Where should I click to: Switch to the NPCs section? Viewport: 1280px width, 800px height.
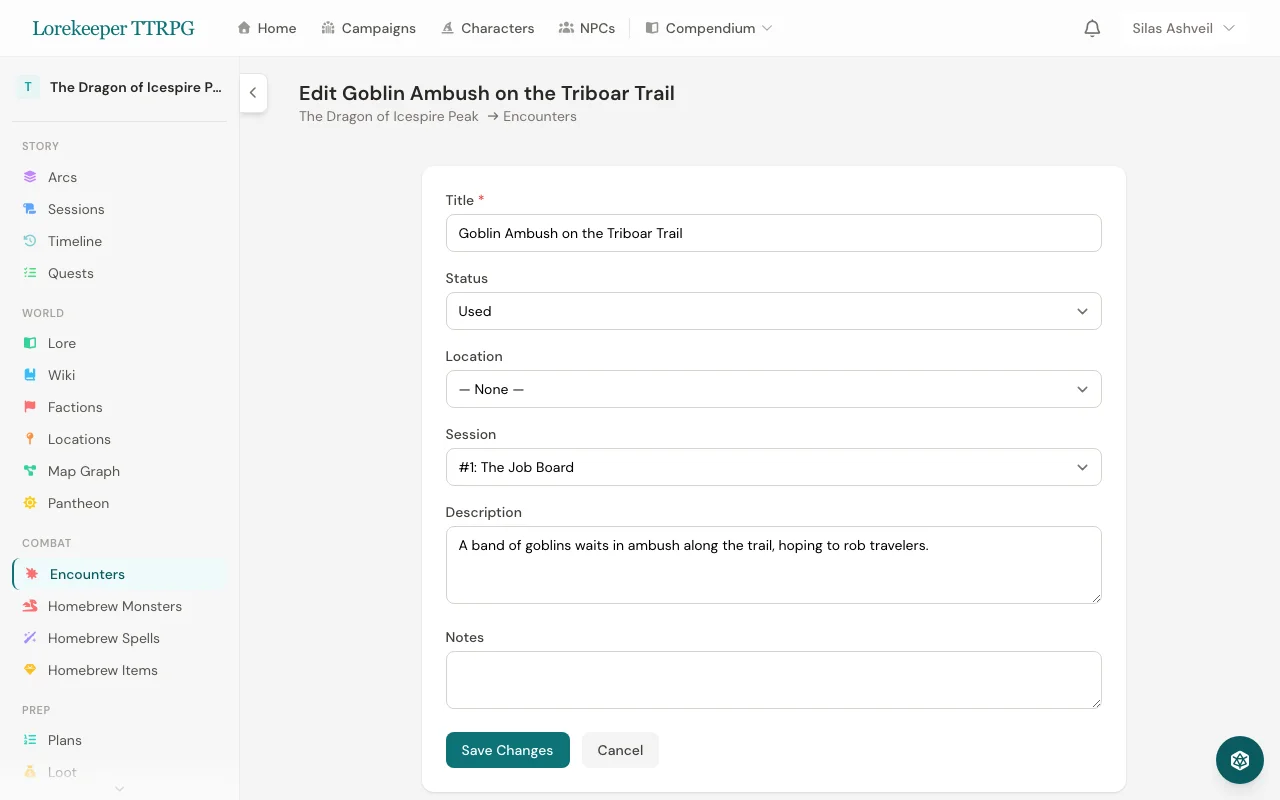coord(587,28)
